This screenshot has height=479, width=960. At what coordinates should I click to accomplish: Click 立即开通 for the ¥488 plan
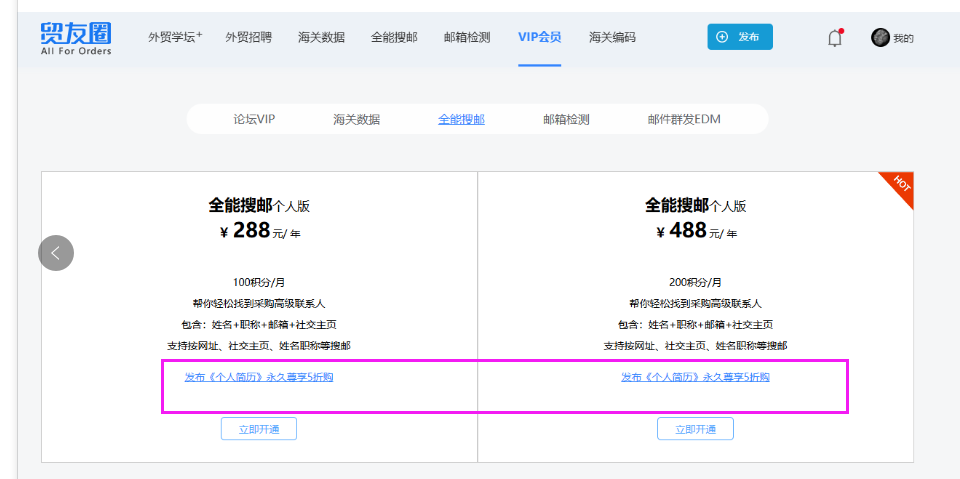tap(695, 429)
